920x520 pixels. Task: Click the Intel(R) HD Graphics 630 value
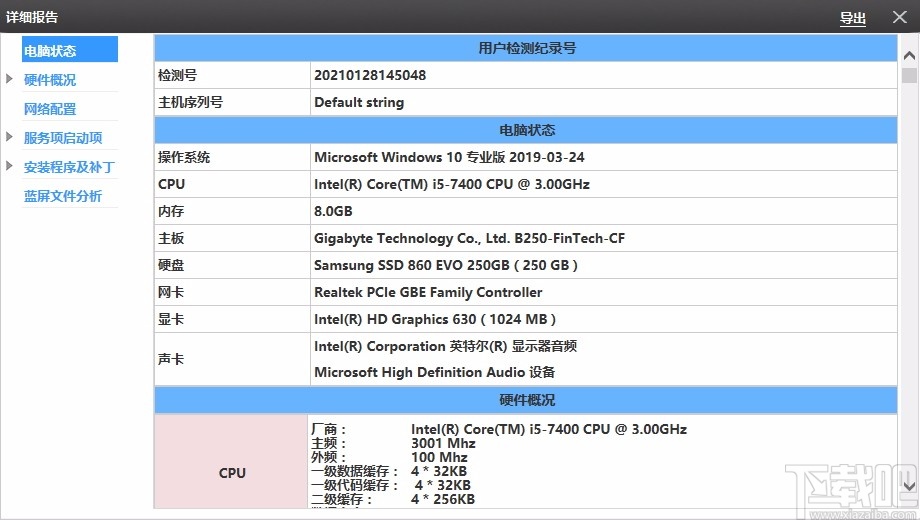point(435,319)
